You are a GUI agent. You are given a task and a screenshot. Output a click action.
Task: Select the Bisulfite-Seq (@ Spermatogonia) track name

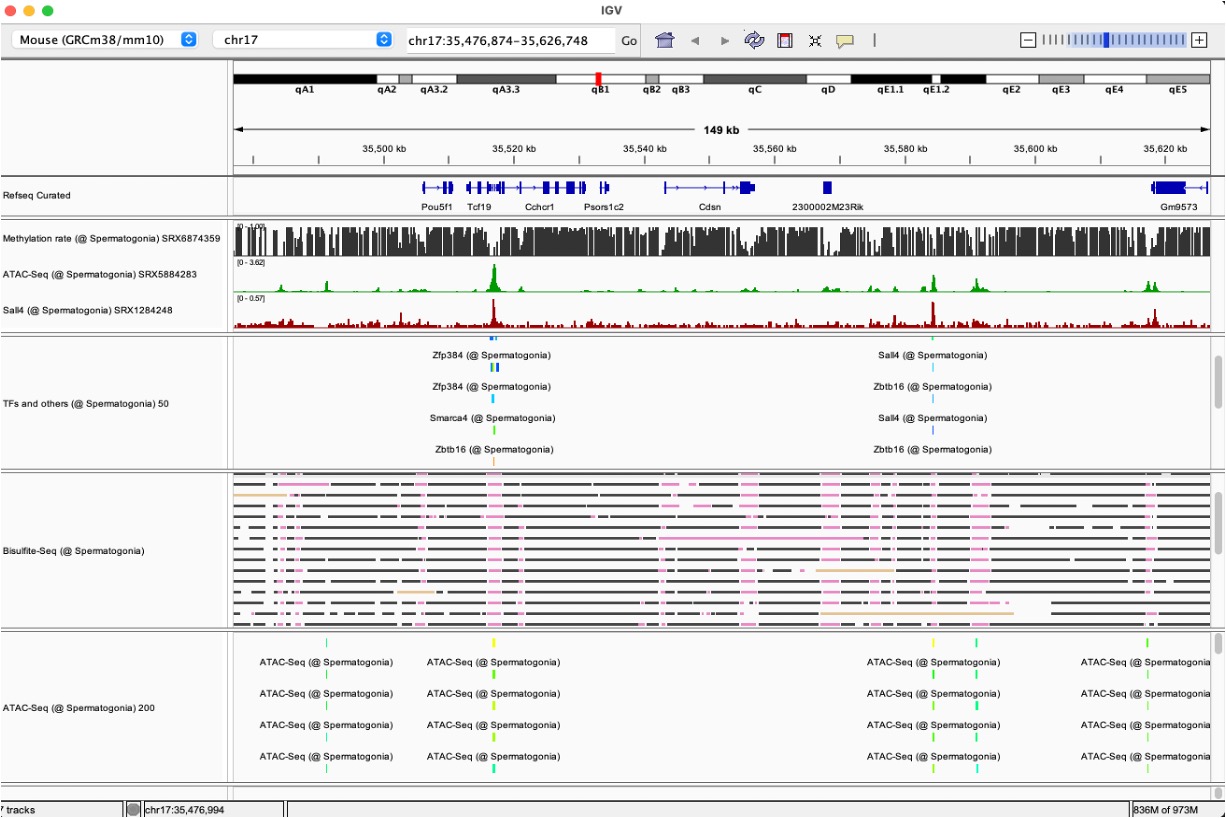(73, 551)
